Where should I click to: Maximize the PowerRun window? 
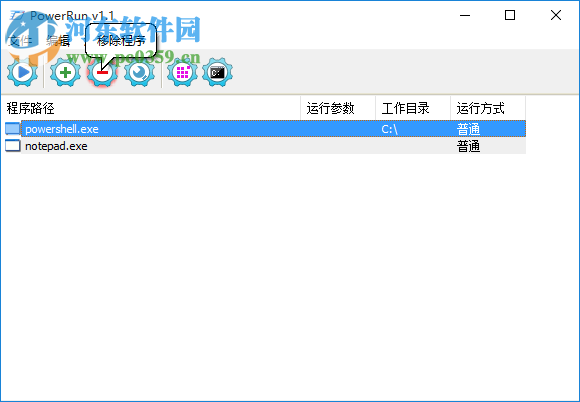click(x=510, y=15)
